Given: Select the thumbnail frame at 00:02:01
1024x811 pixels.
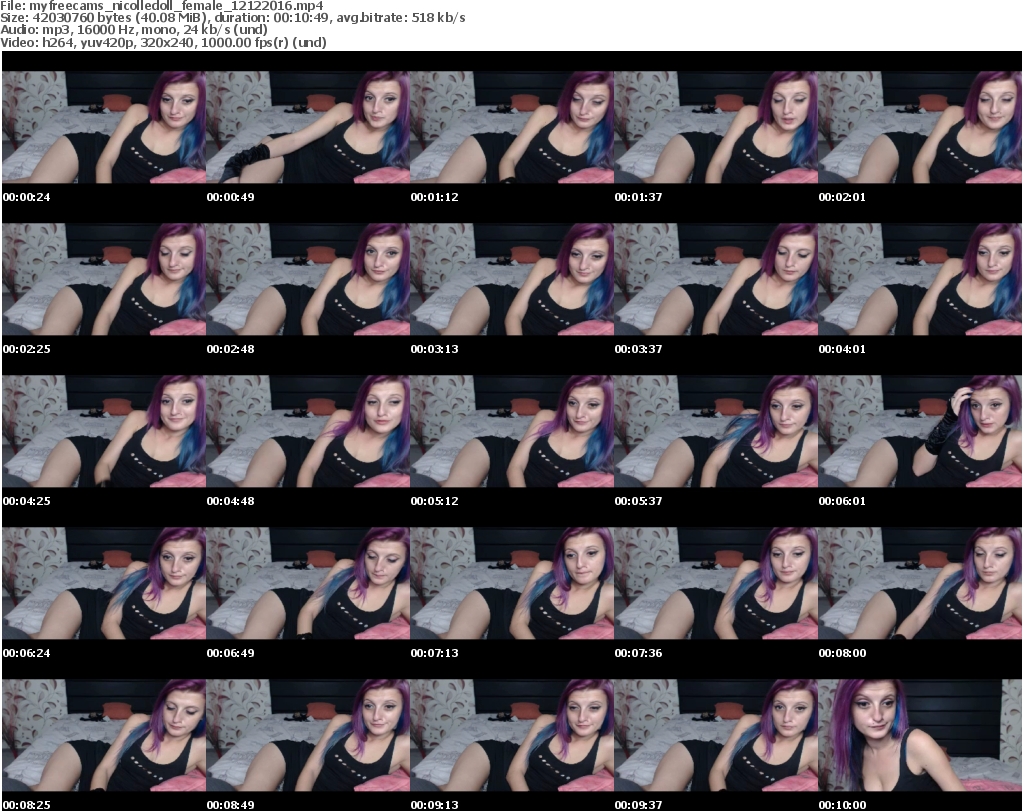Looking at the screenshot, I should (920, 127).
